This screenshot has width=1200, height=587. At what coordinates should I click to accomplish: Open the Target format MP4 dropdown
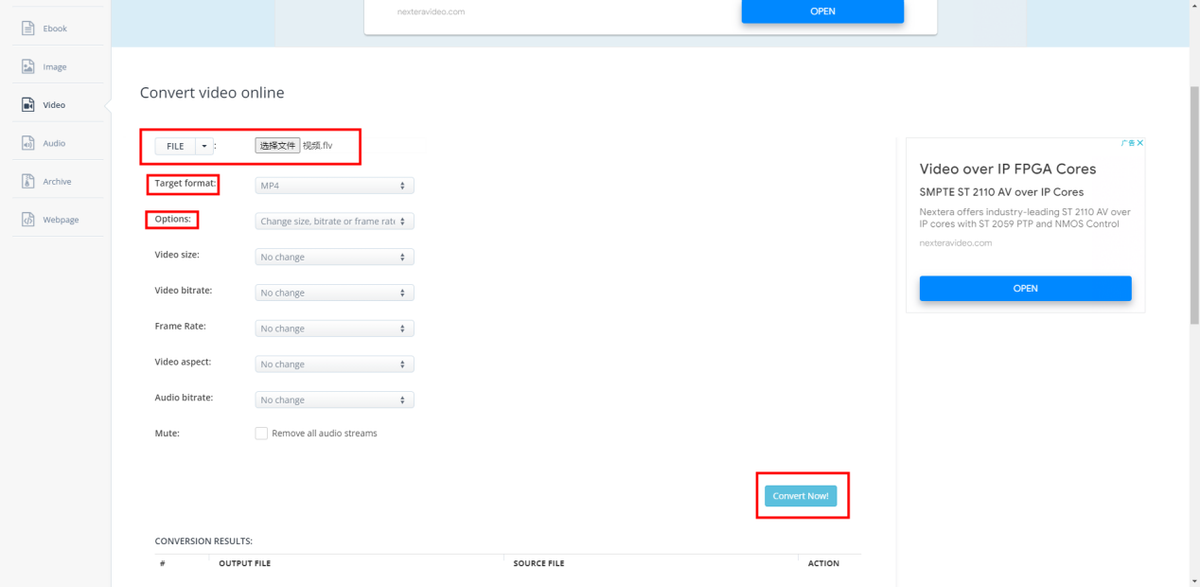coord(334,186)
